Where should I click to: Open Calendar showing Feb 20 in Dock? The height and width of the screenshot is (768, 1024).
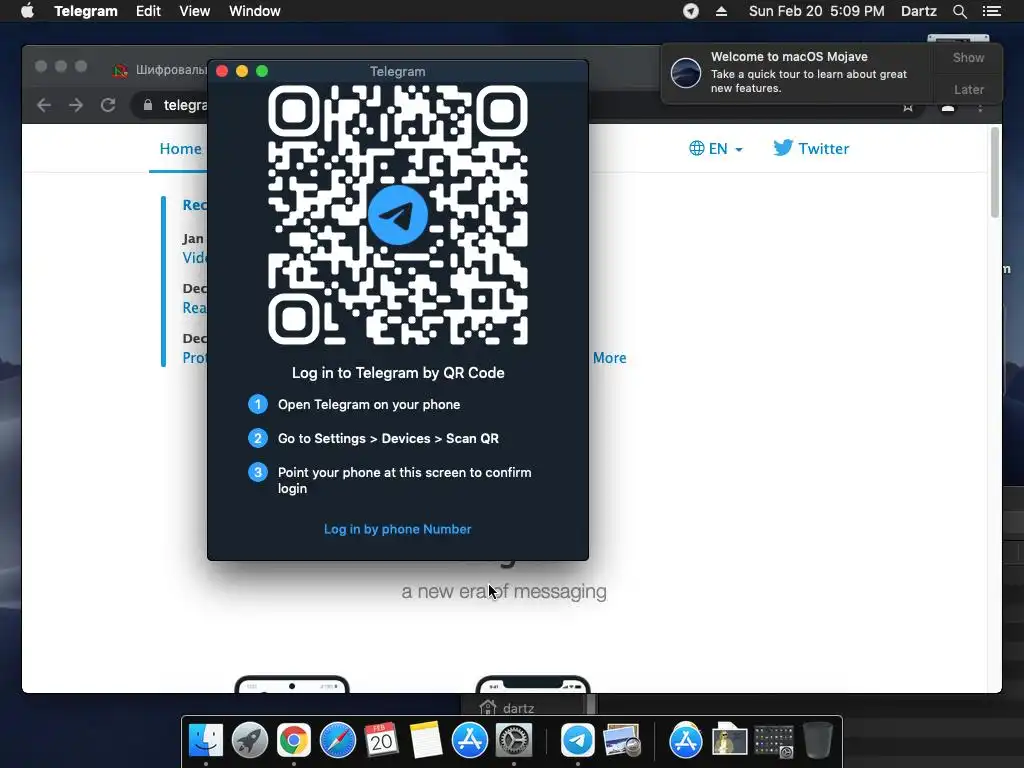point(381,741)
